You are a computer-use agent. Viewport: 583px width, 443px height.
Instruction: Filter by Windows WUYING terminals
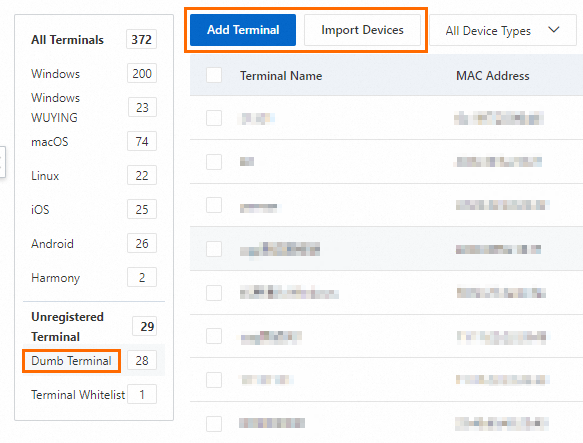tap(55, 107)
